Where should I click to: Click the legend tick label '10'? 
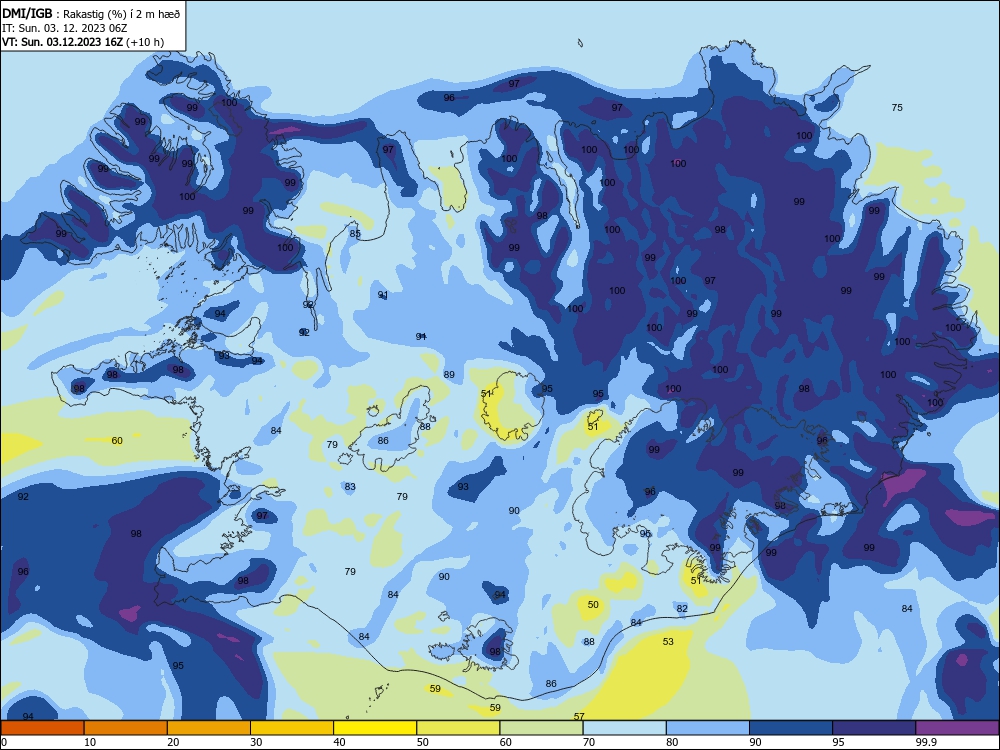90,742
